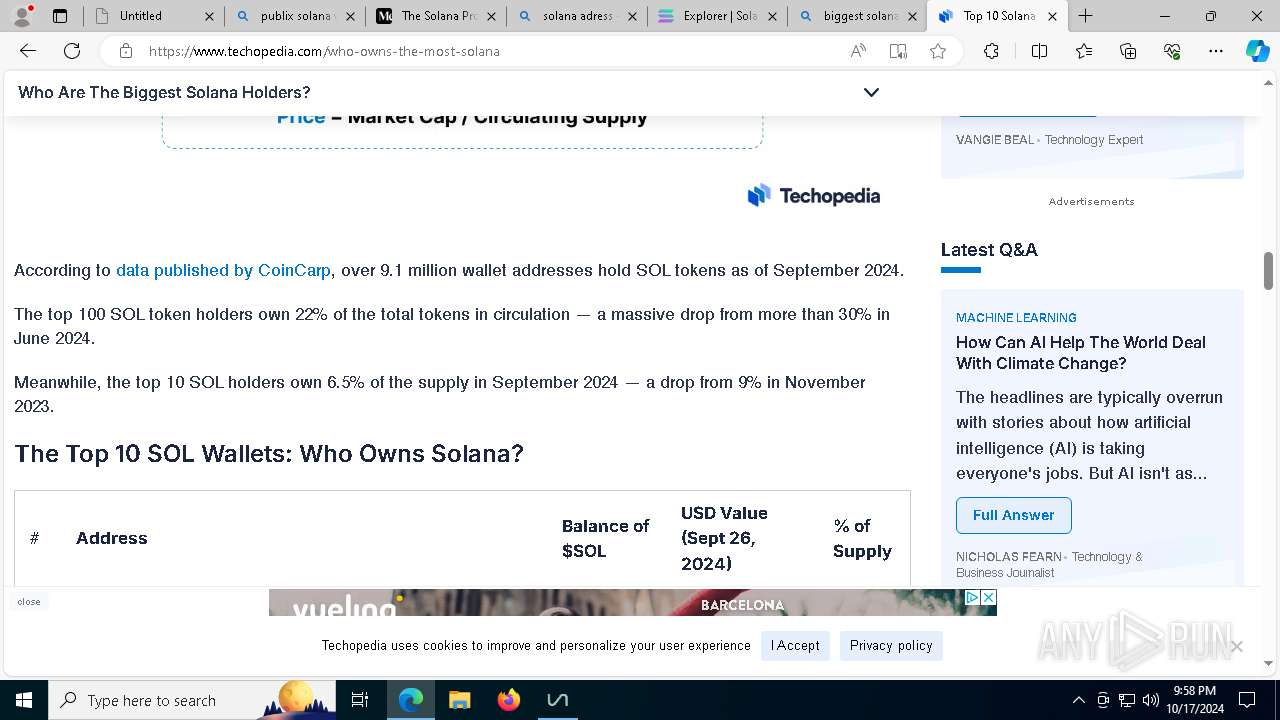The width and height of the screenshot is (1280, 720).
Task: Click the address bar URL field
Action: [490, 51]
